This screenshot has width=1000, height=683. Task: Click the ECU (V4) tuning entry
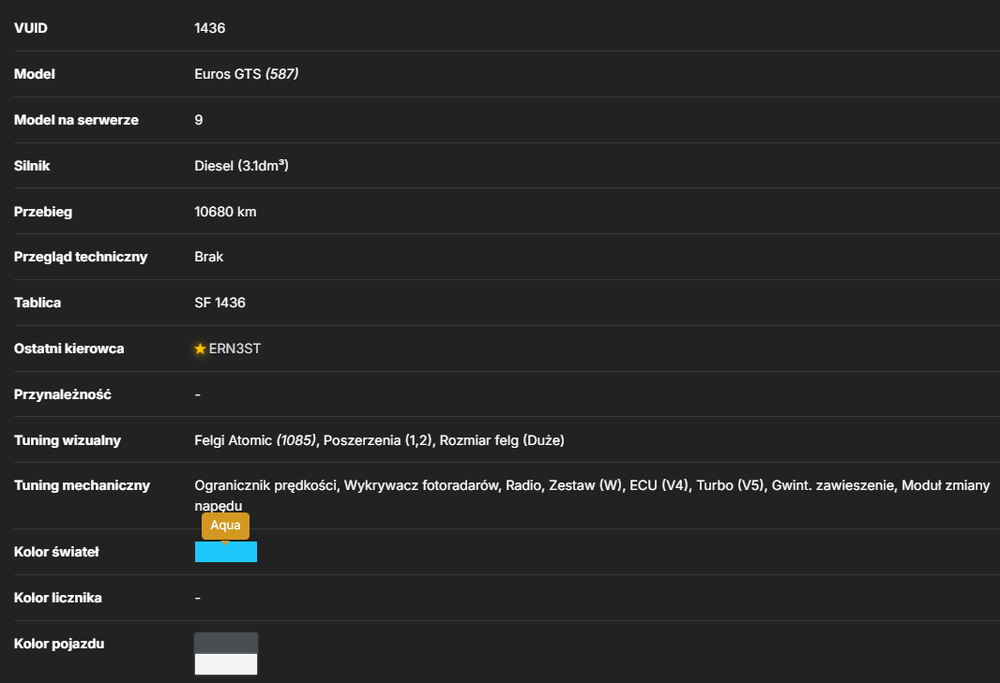coord(659,486)
